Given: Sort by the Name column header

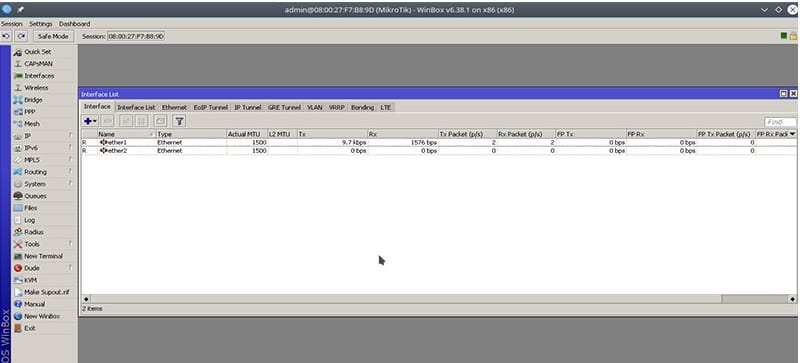Looking at the screenshot, I should pyautogui.click(x=127, y=134).
